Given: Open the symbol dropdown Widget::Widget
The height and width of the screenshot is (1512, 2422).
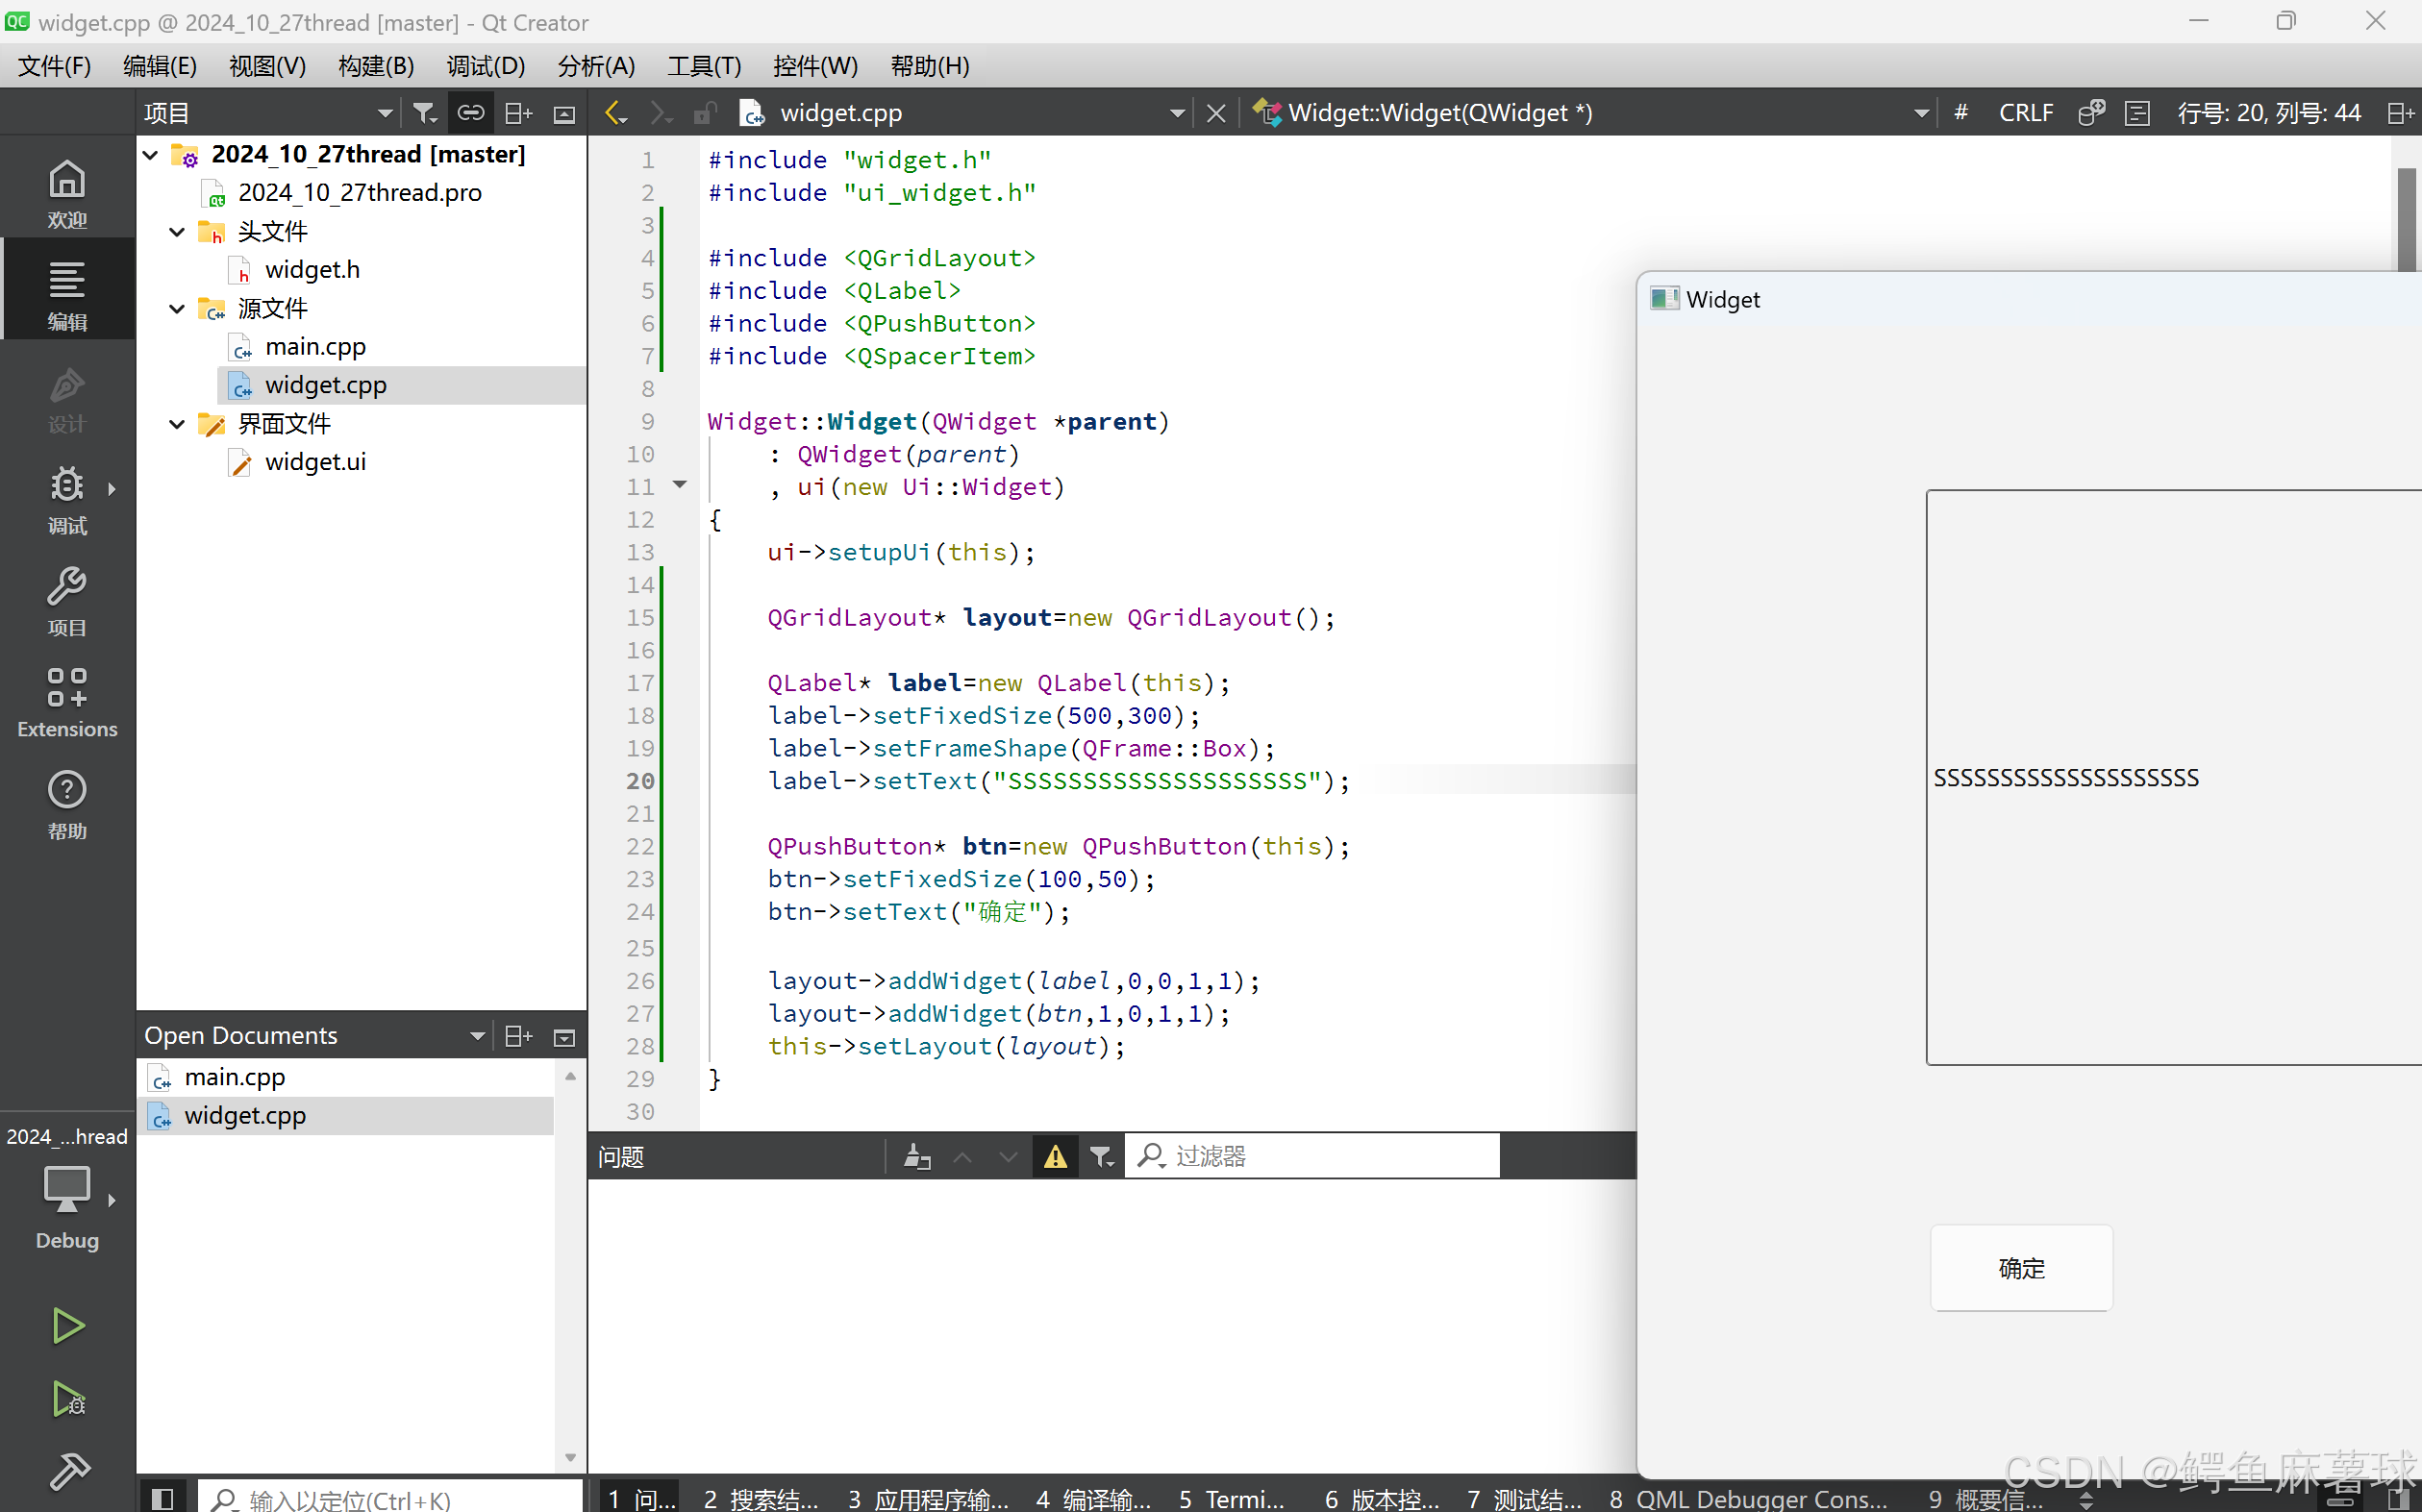Looking at the screenshot, I should (x=1921, y=113).
